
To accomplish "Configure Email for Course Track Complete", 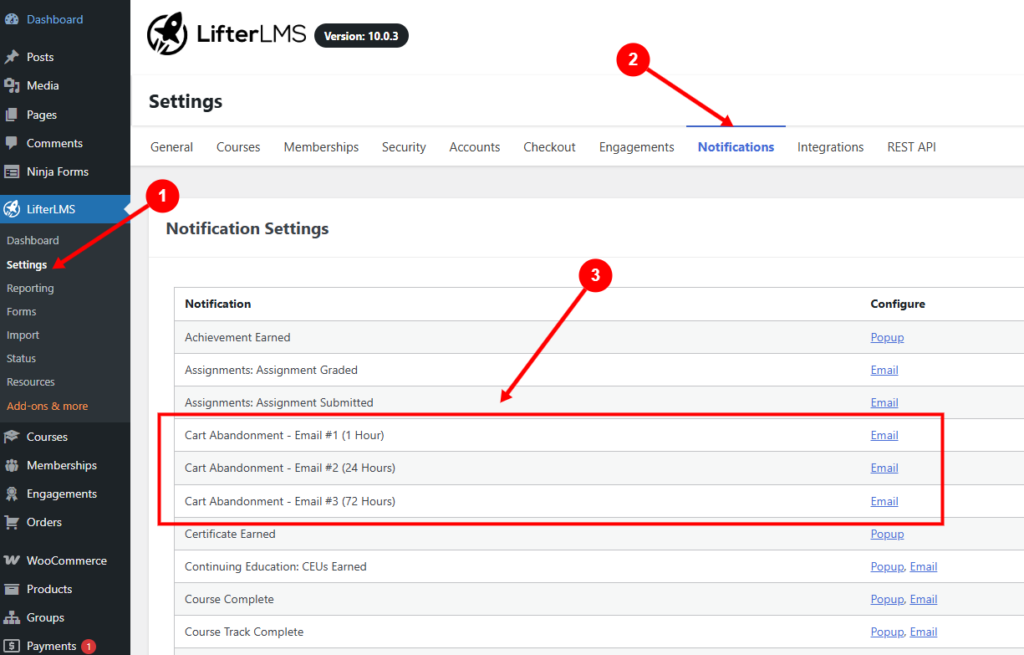I will pos(923,631).
